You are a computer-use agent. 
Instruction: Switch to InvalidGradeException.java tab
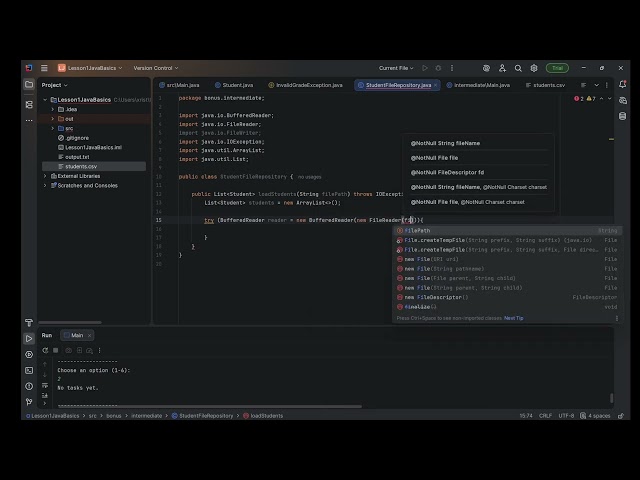click(x=305, y=85)
